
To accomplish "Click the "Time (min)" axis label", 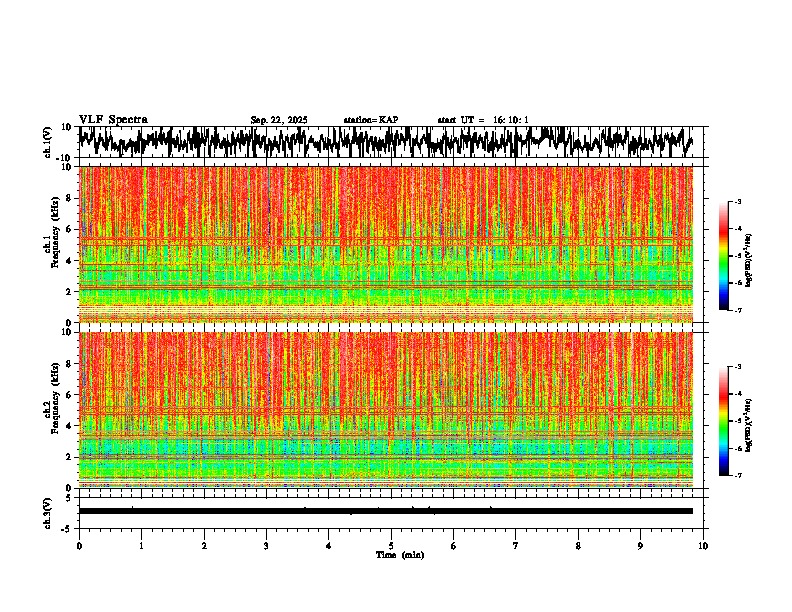I will click(x=400, y=555).
